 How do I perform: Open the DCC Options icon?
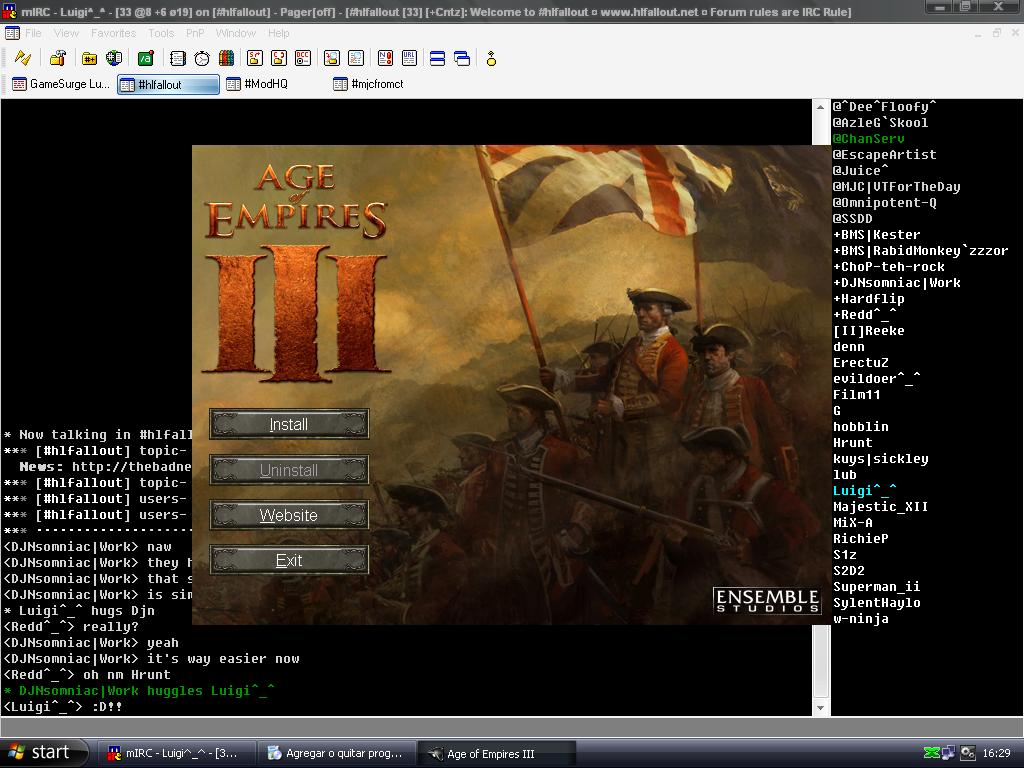tap(303, 59)
